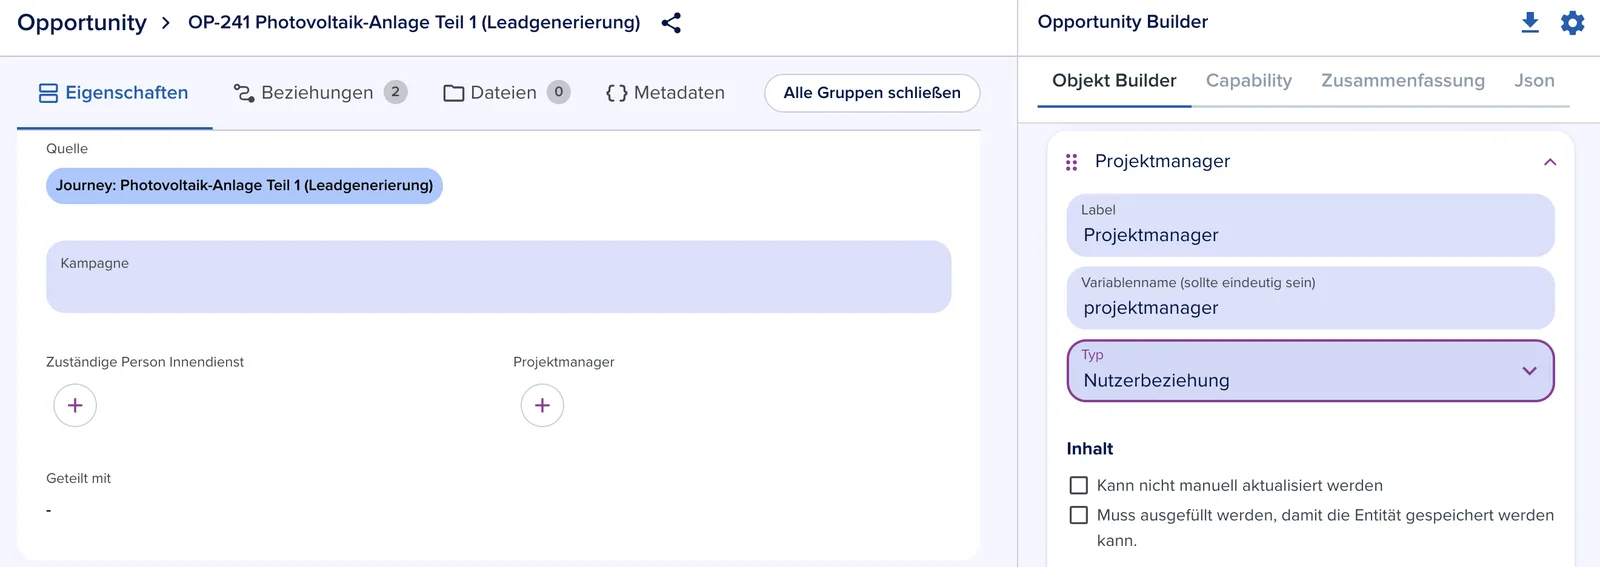
Task: Click the Dateien folder icon
Action: click(x=454, y=93)
